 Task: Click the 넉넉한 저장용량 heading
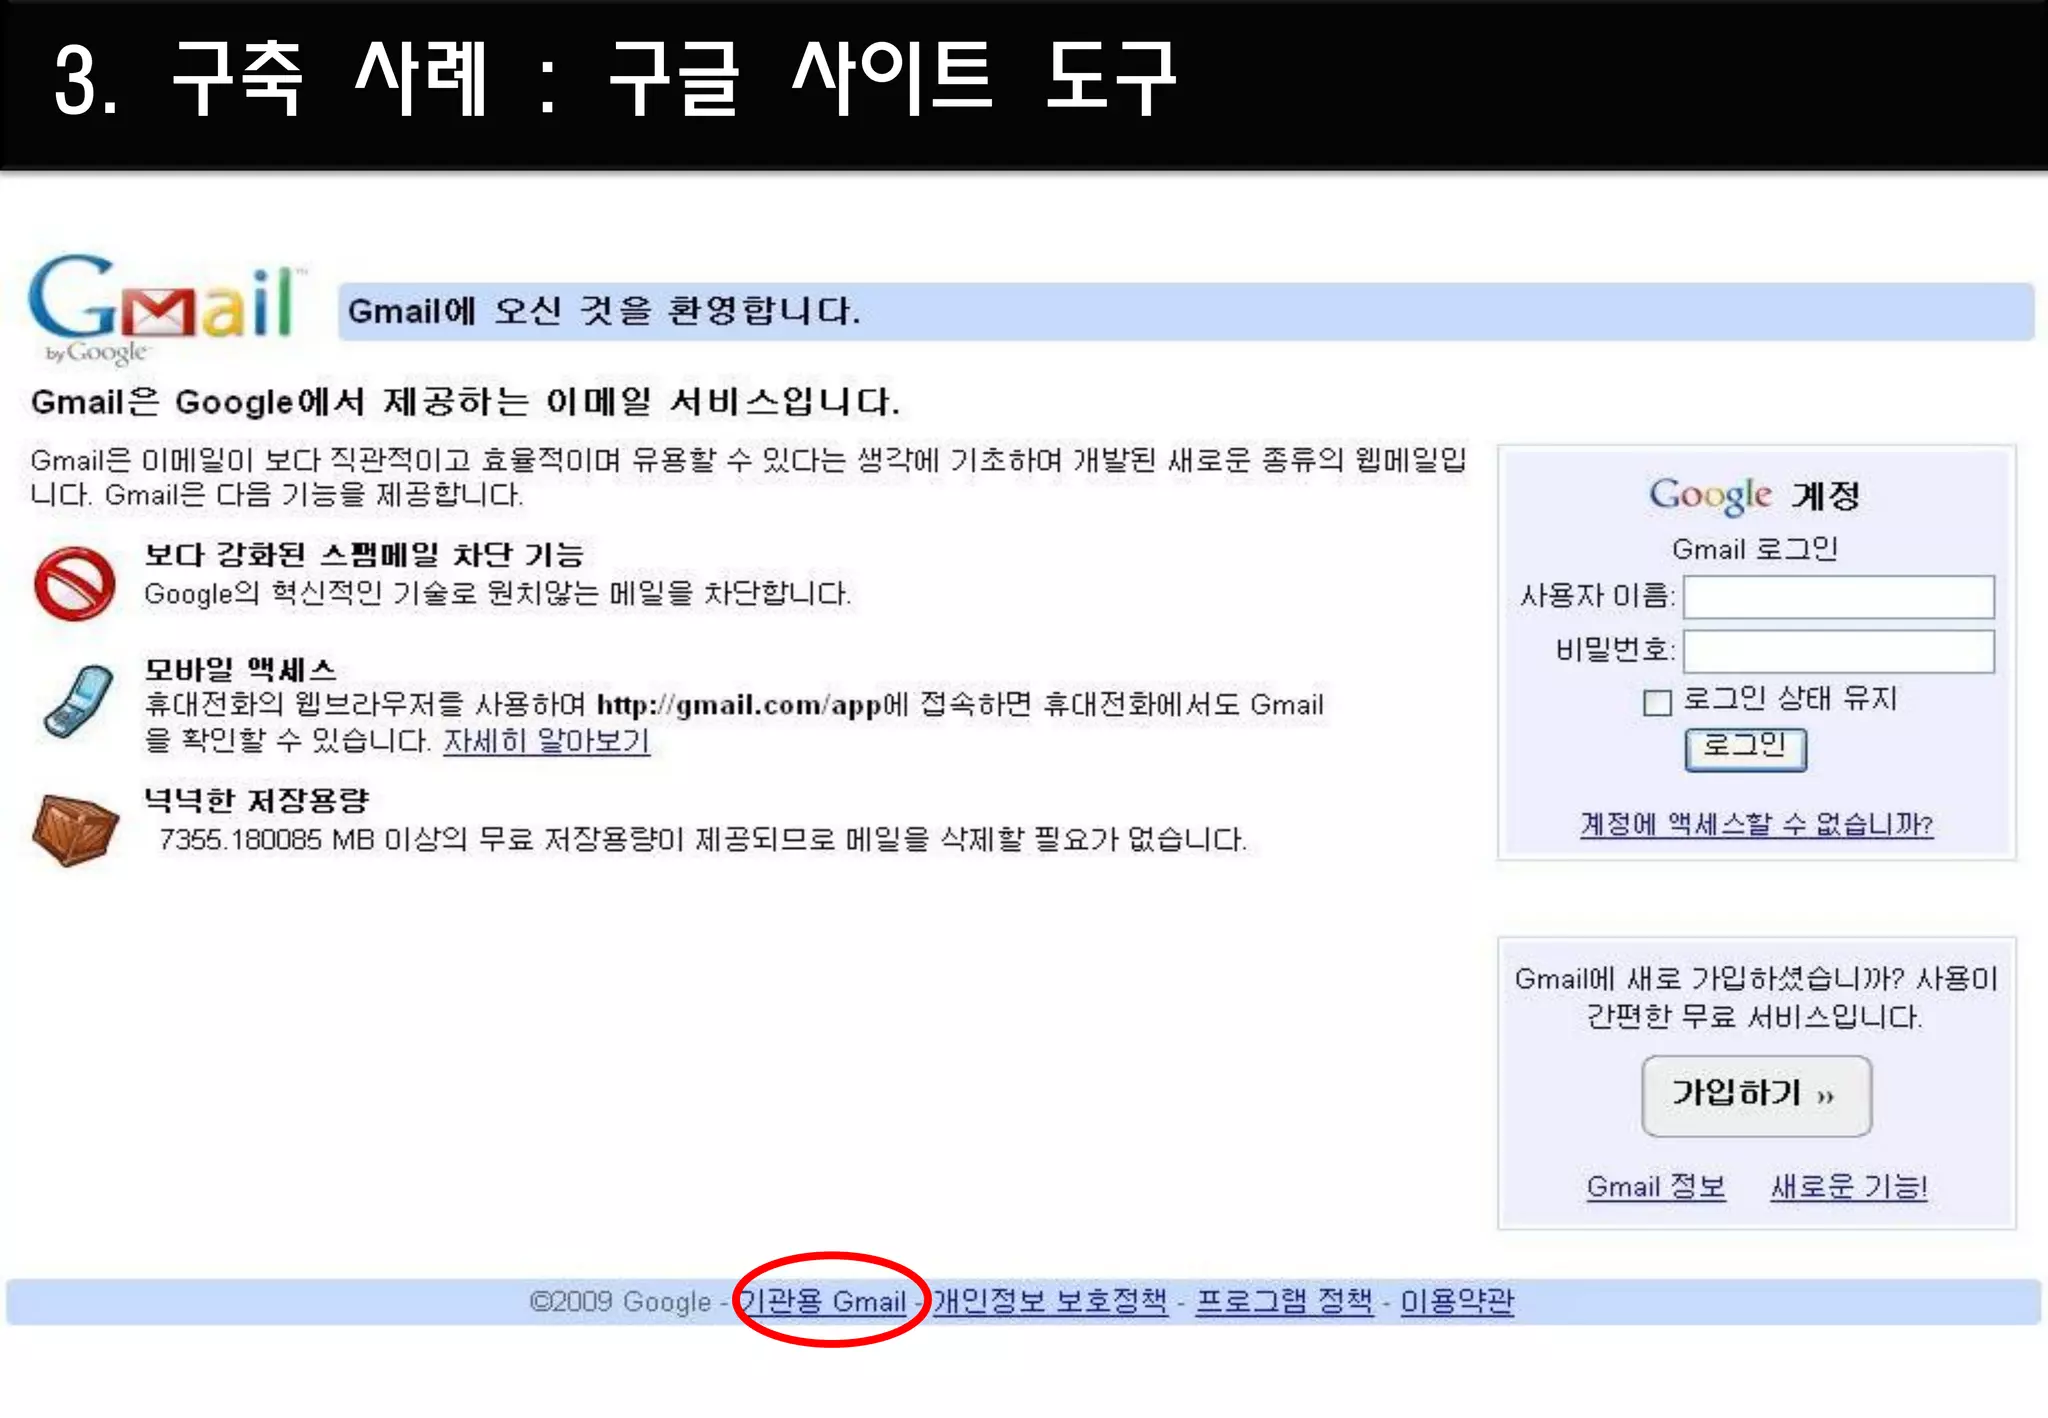[257, 800]
